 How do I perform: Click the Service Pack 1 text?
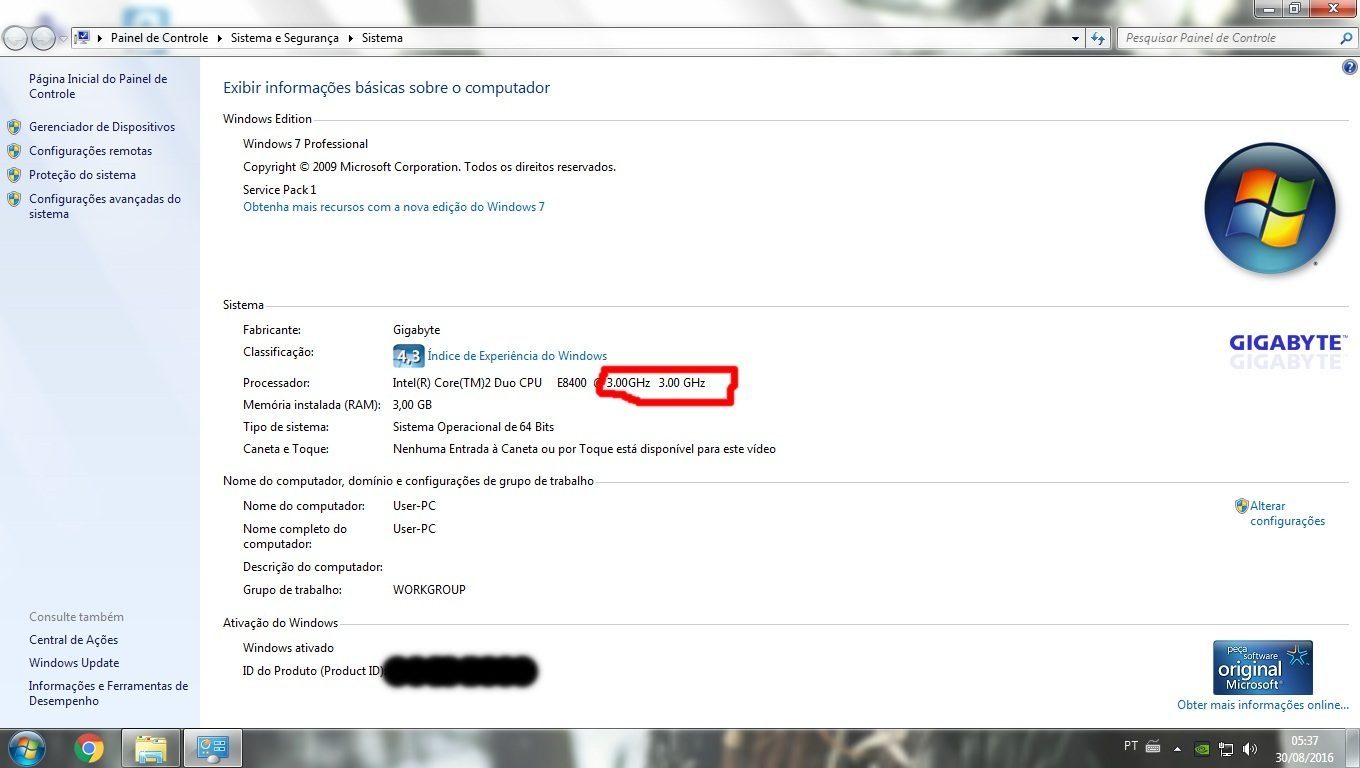(x=279, y=190)
